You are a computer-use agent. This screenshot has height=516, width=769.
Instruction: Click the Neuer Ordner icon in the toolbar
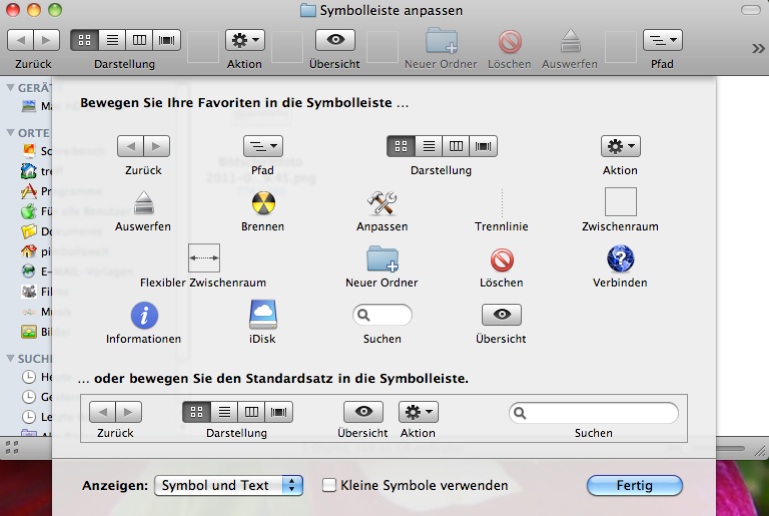point(441,40)
